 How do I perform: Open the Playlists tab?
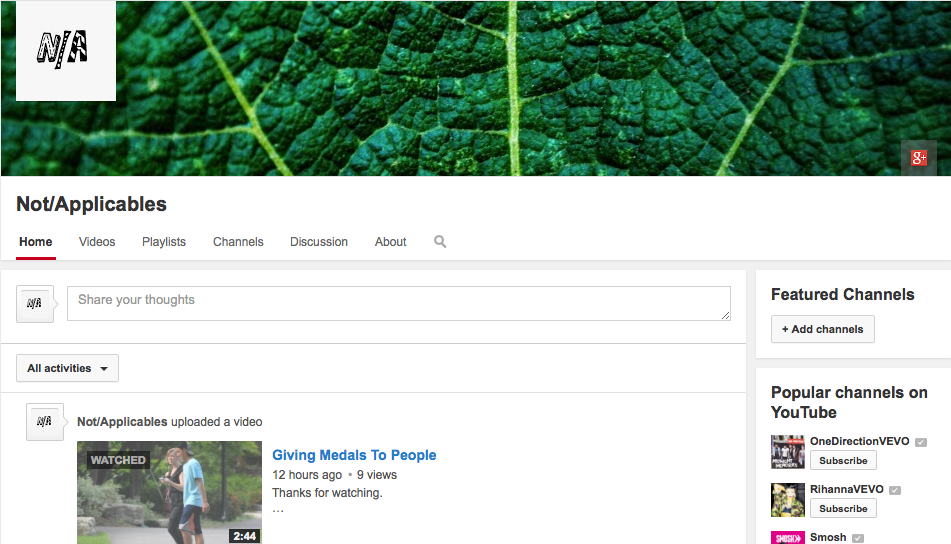(x=164, y=242)
